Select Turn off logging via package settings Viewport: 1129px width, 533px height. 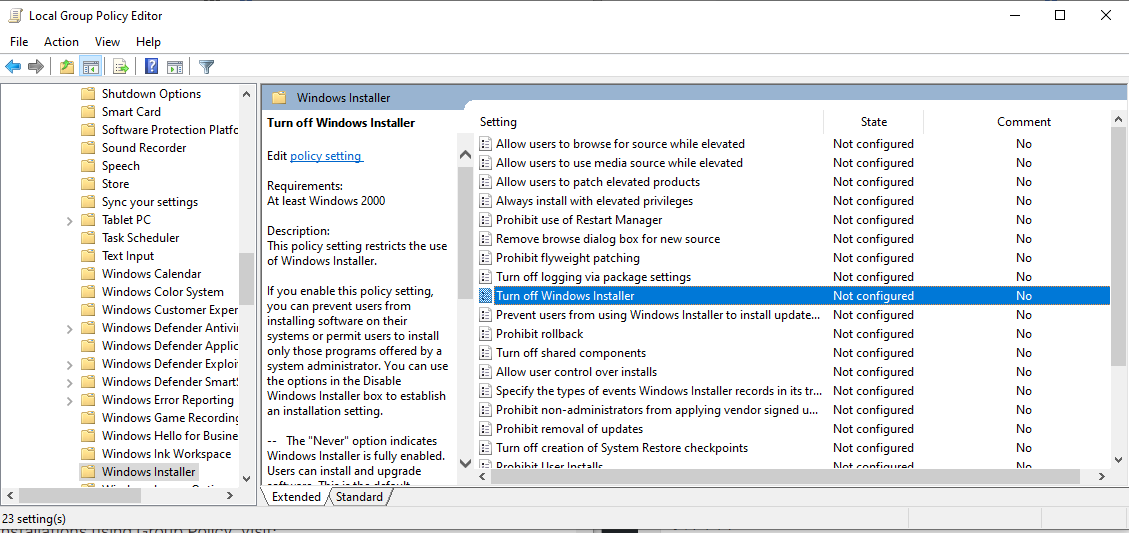point(593,277)
